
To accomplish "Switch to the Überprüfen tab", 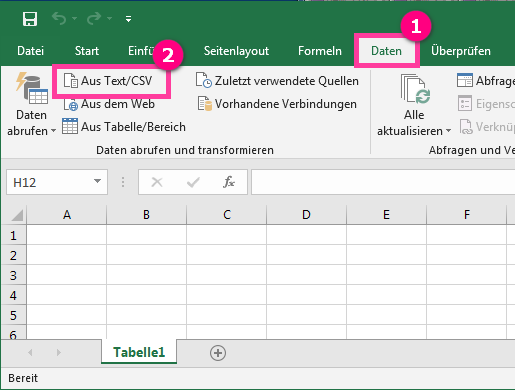I will [461, 51].
